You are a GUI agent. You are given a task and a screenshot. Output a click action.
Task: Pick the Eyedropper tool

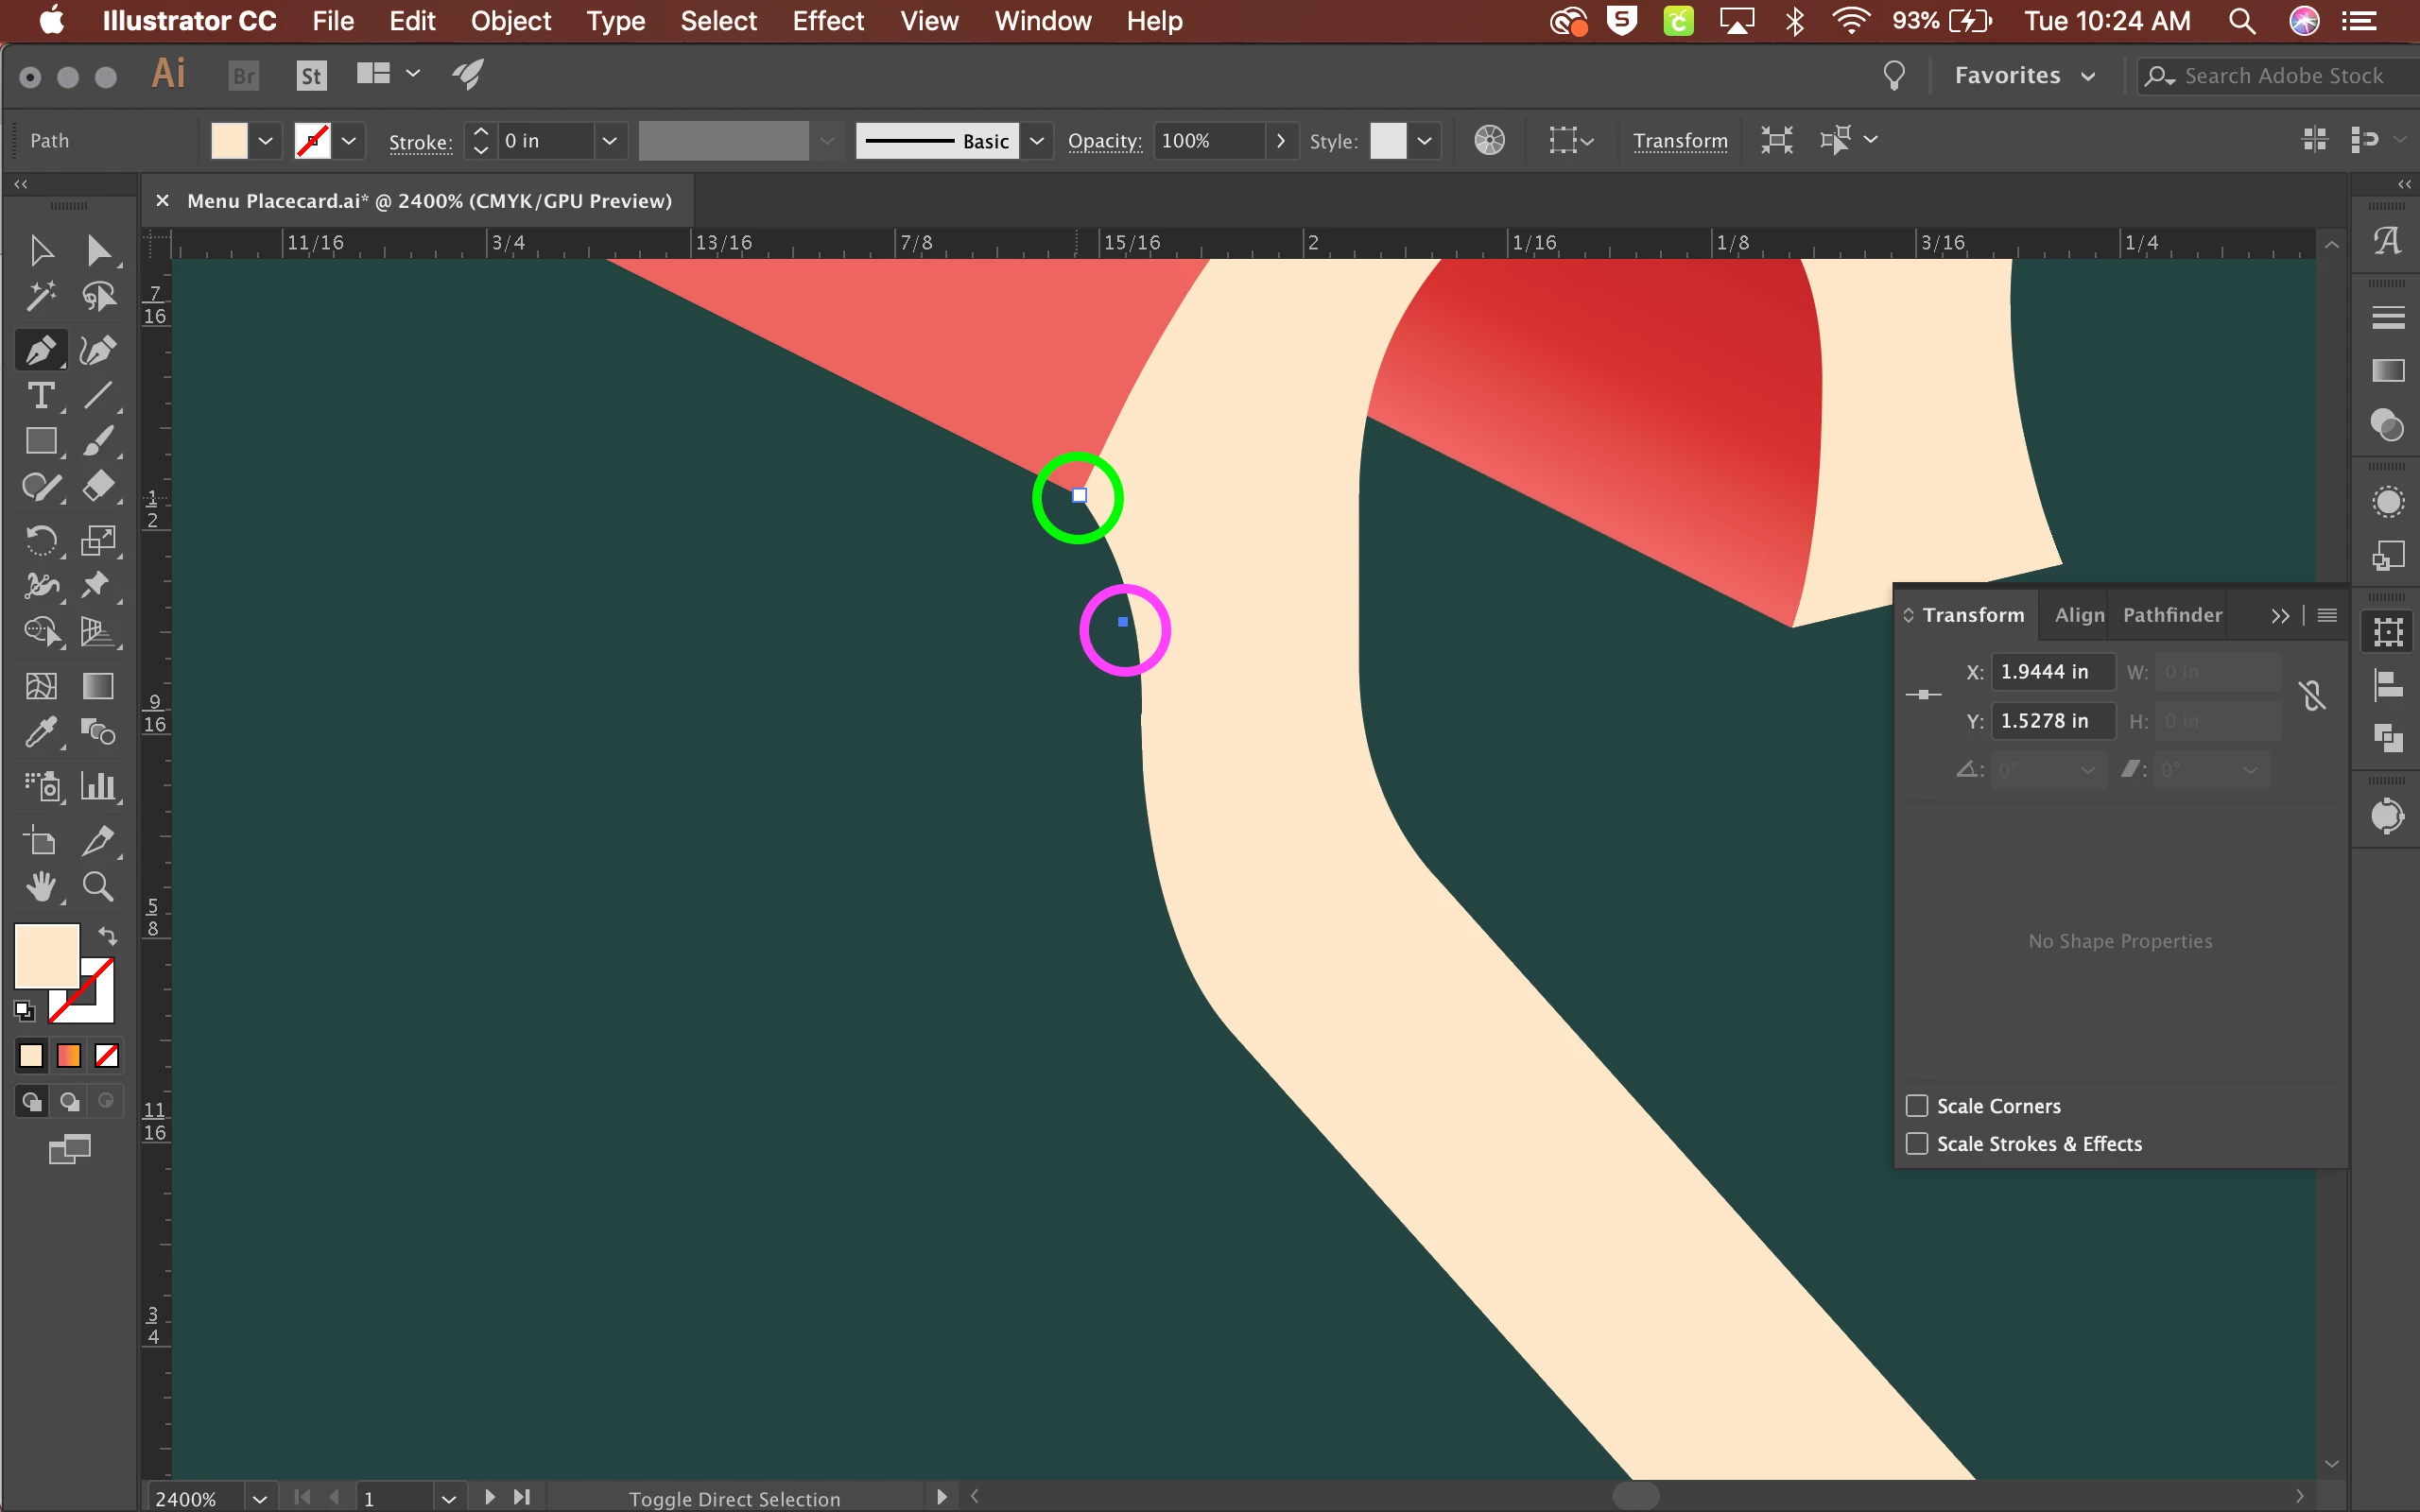[x=40, y=732]
